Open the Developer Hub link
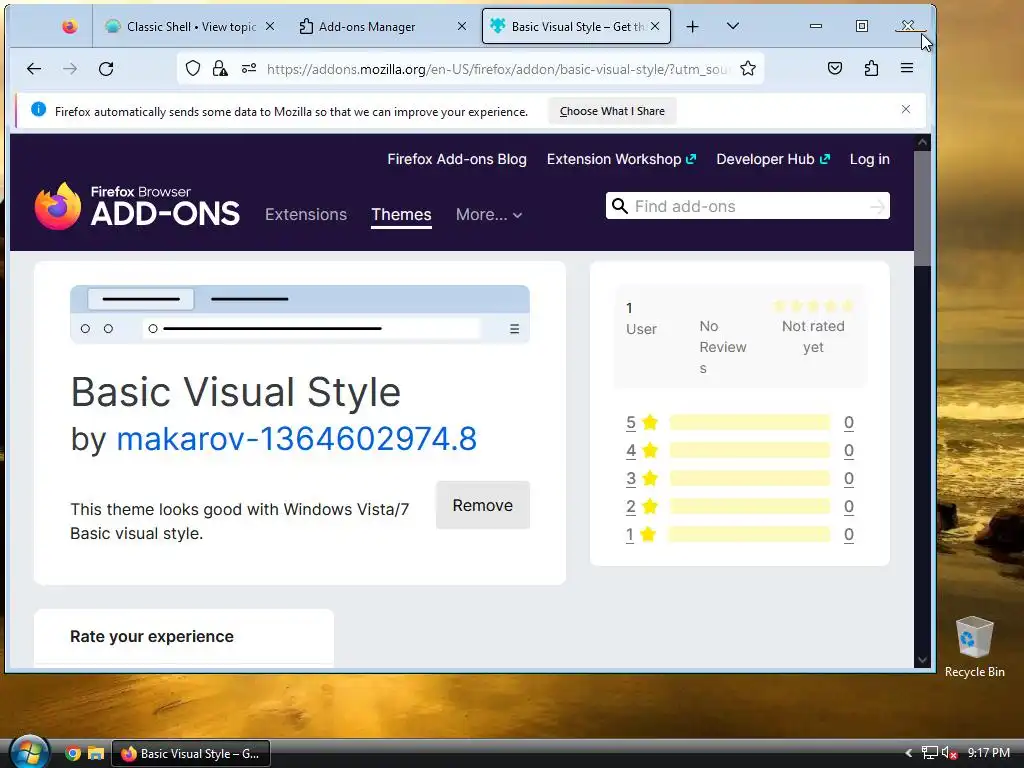The height and width of the screenshot is (768, 1024). (x=773, y=159)
